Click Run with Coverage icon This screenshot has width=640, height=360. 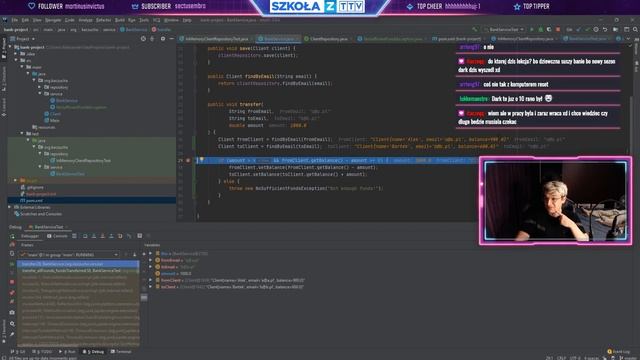coord(549,29)
